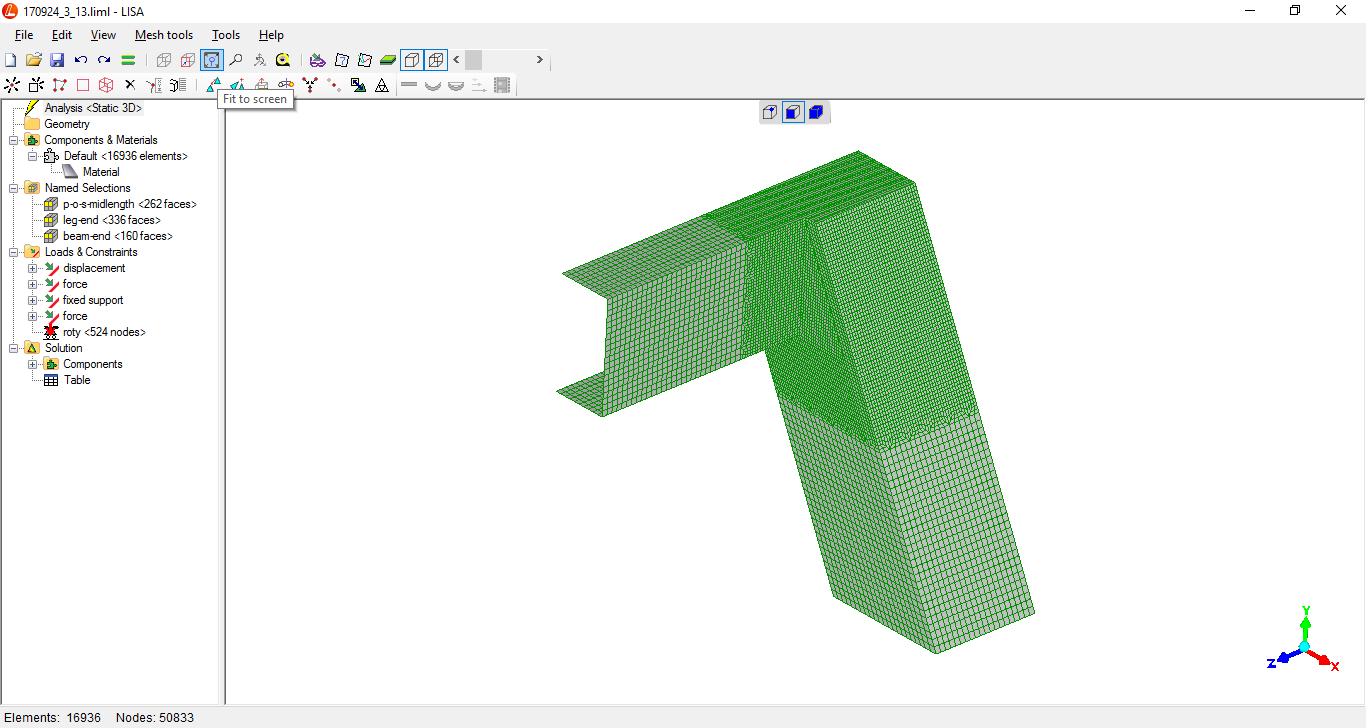Expand the displacement constraint node

[x=32, y=268]
